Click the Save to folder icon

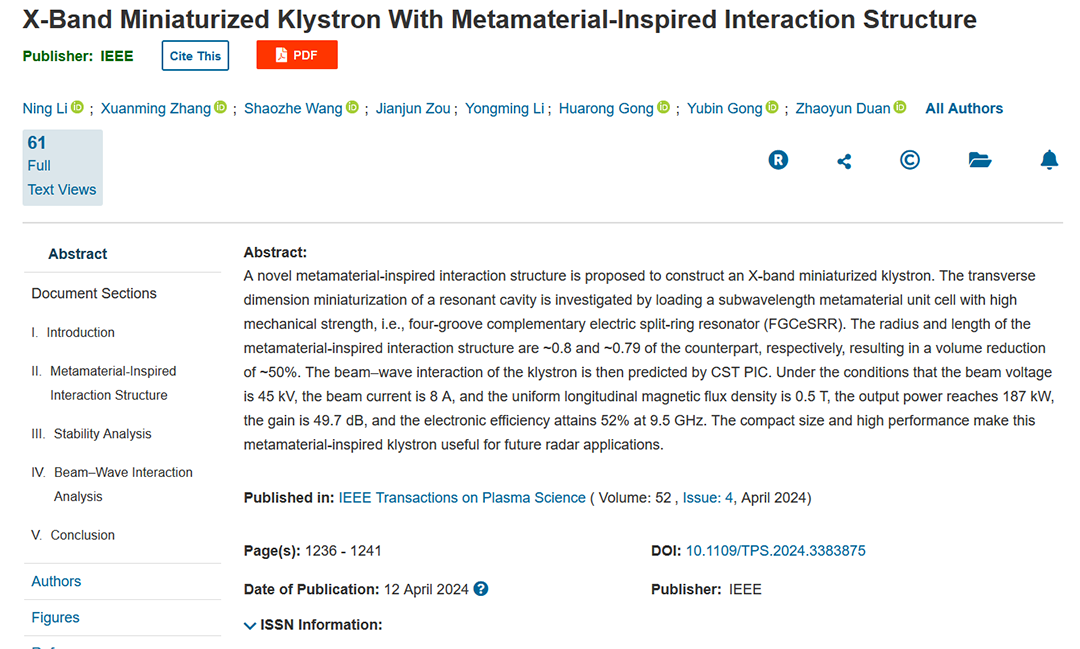click(980, 160)
